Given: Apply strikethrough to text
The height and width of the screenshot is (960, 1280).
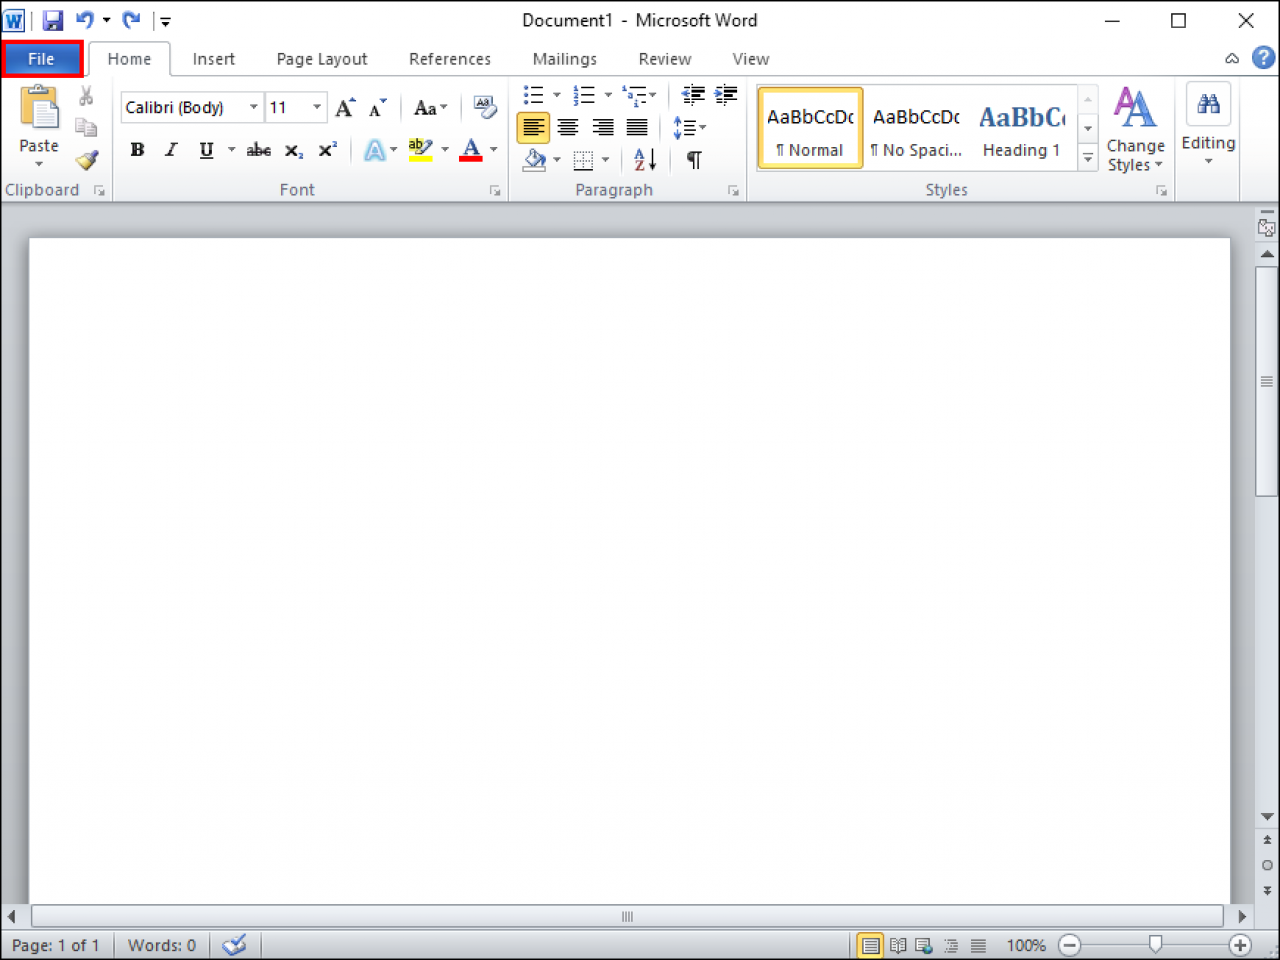Looking at the screenshot, I should click(257, 150).
